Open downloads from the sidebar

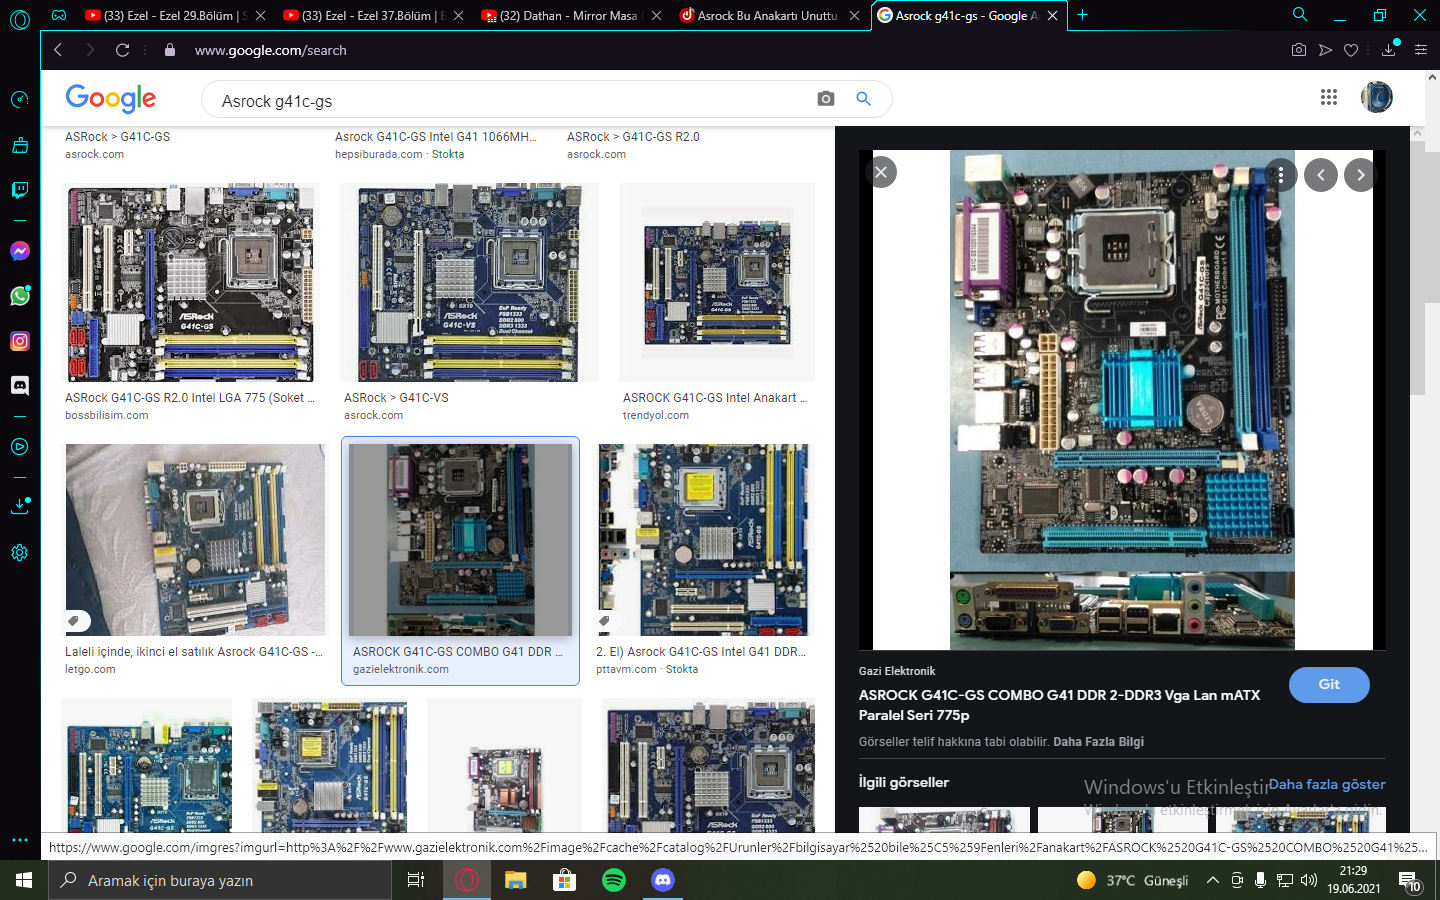pyautogui.click(x=19, y=506)
